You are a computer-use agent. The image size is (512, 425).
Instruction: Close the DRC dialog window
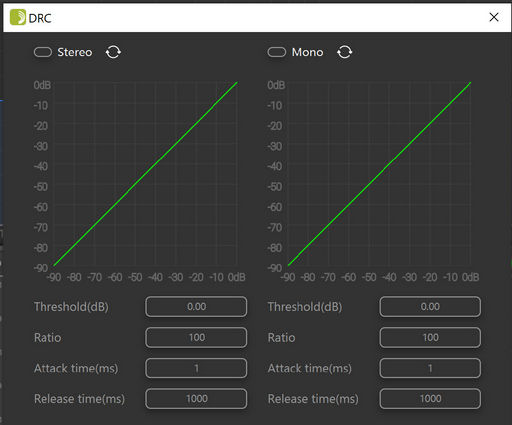(494, 17)
